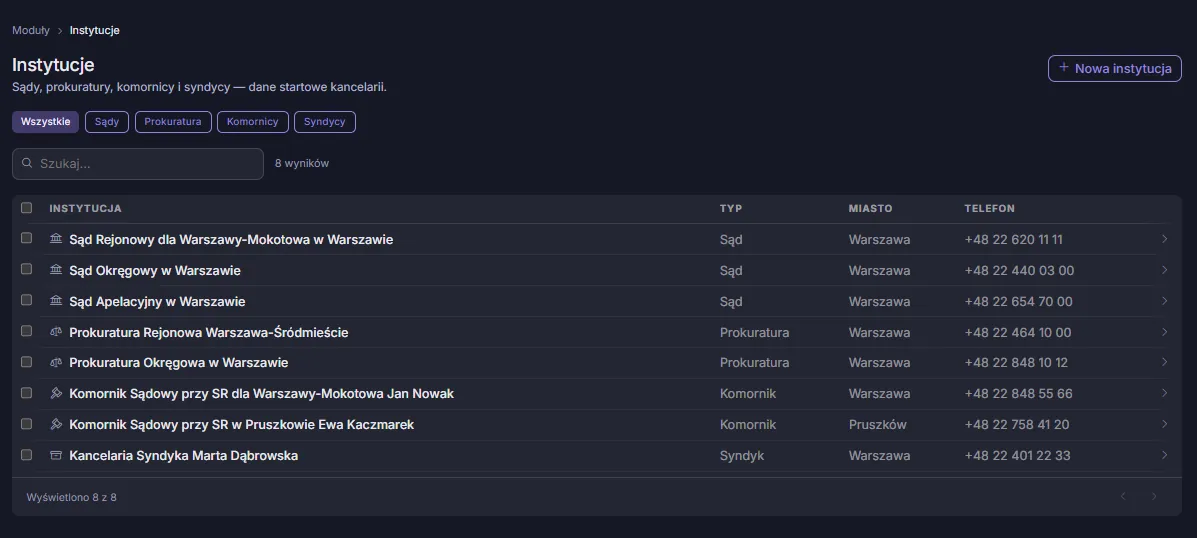Open the Prokuratura Okręgowa w Warszawie row chevron
This screenshot has height=538, width=1197.
pyautogui.click(x=1164, y=362)
